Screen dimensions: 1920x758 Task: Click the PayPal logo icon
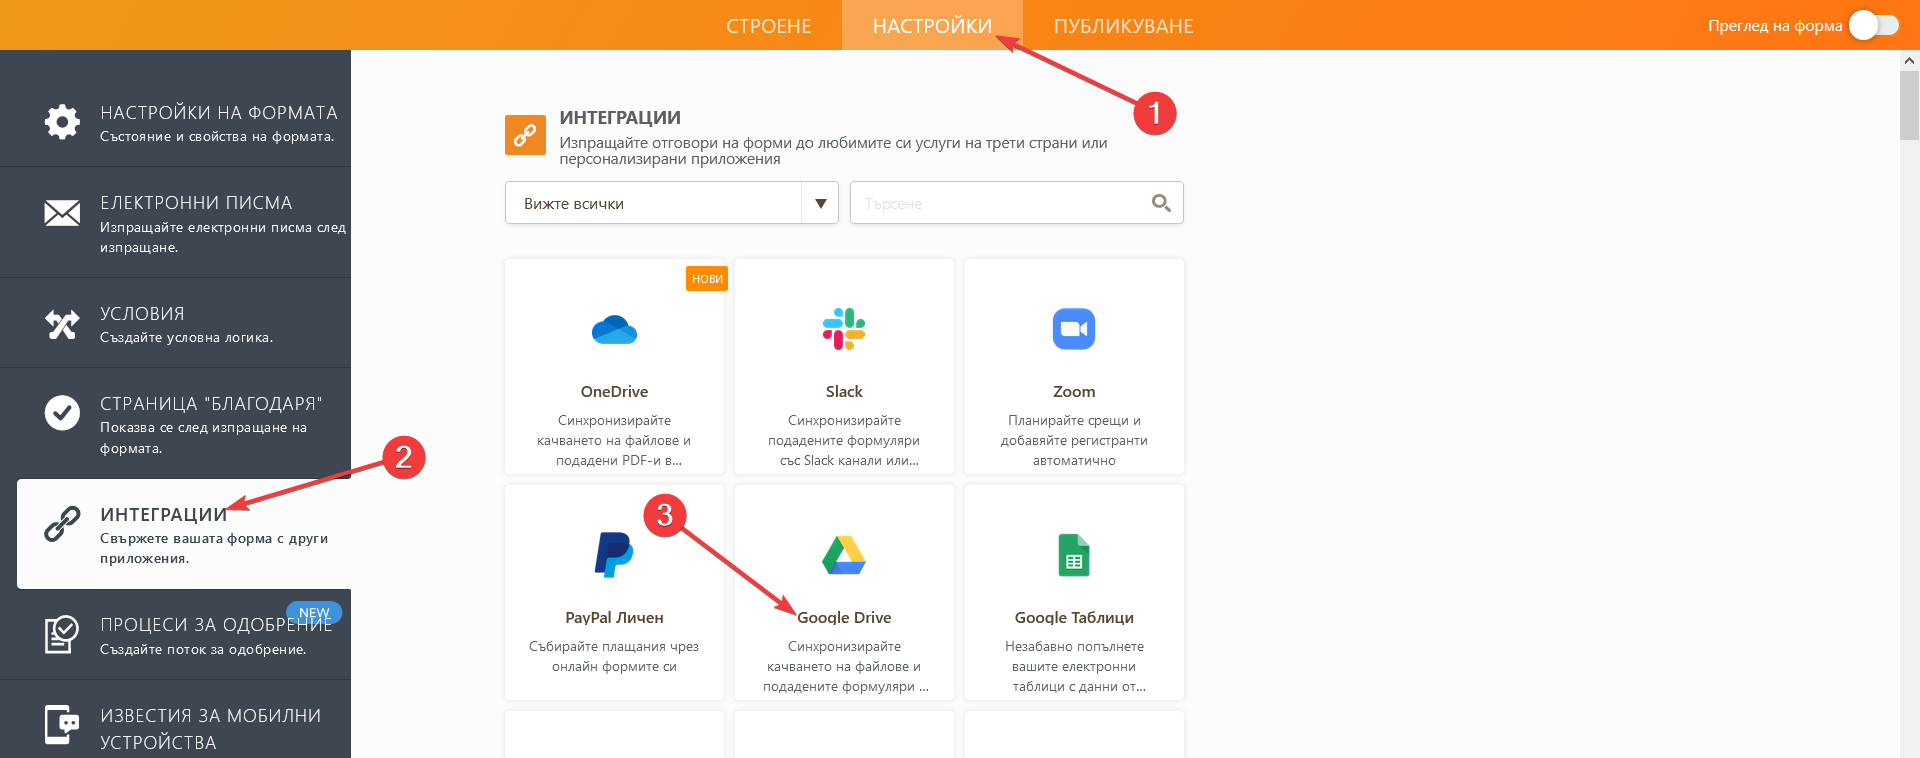click(x=613, y=554)
